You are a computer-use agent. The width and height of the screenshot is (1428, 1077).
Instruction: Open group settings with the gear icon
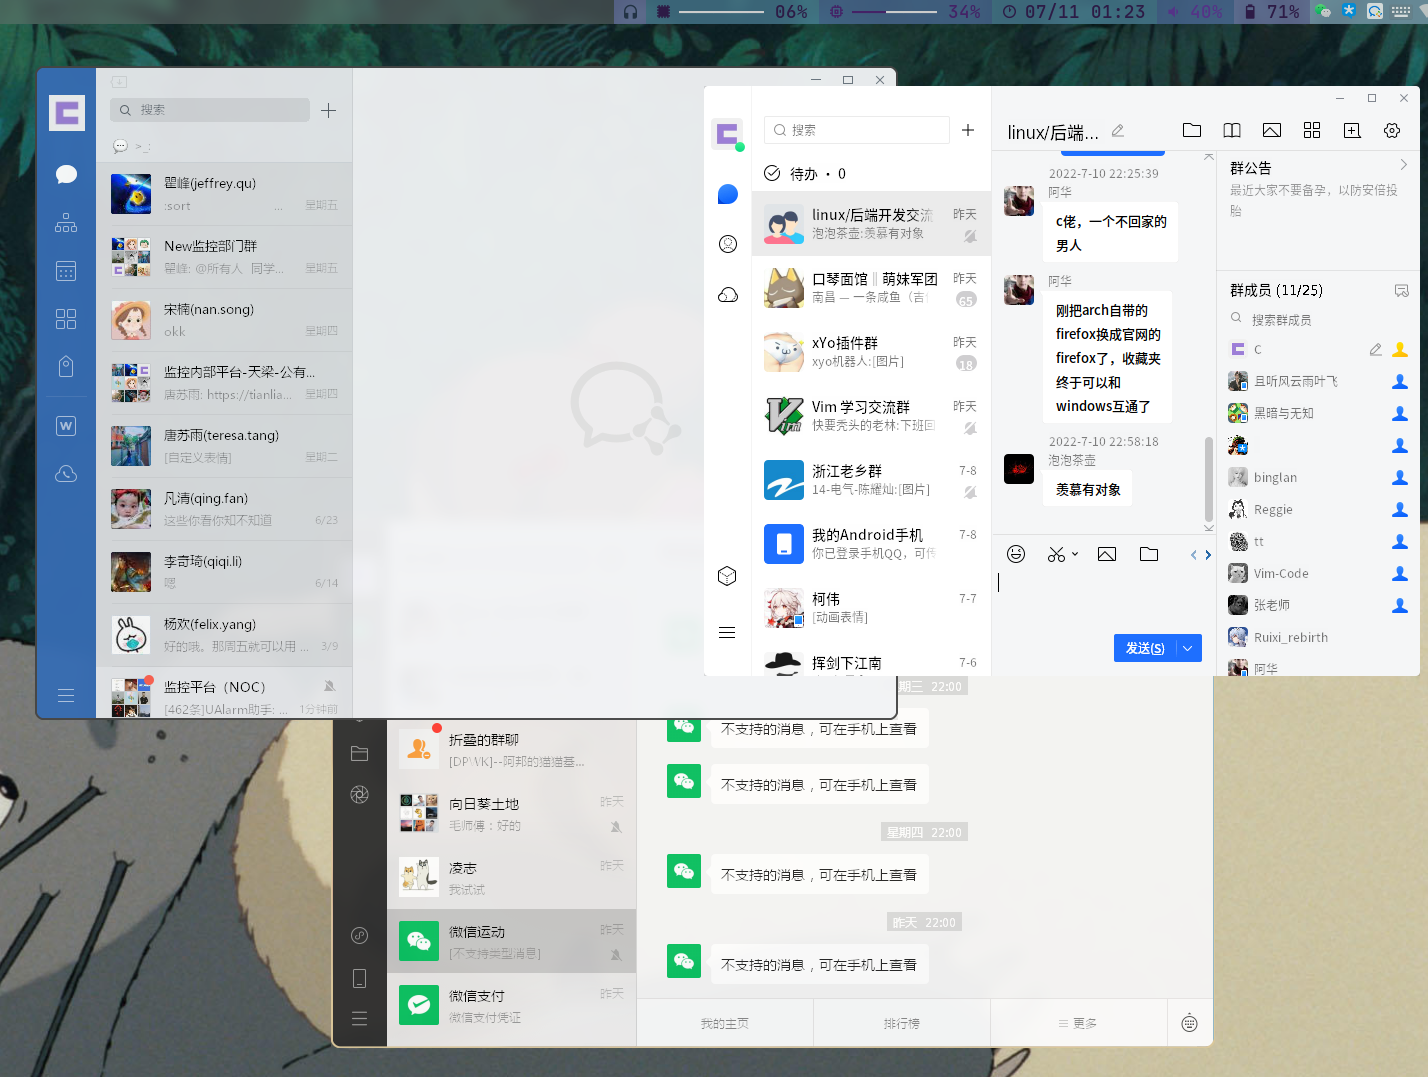(1392, 130)
